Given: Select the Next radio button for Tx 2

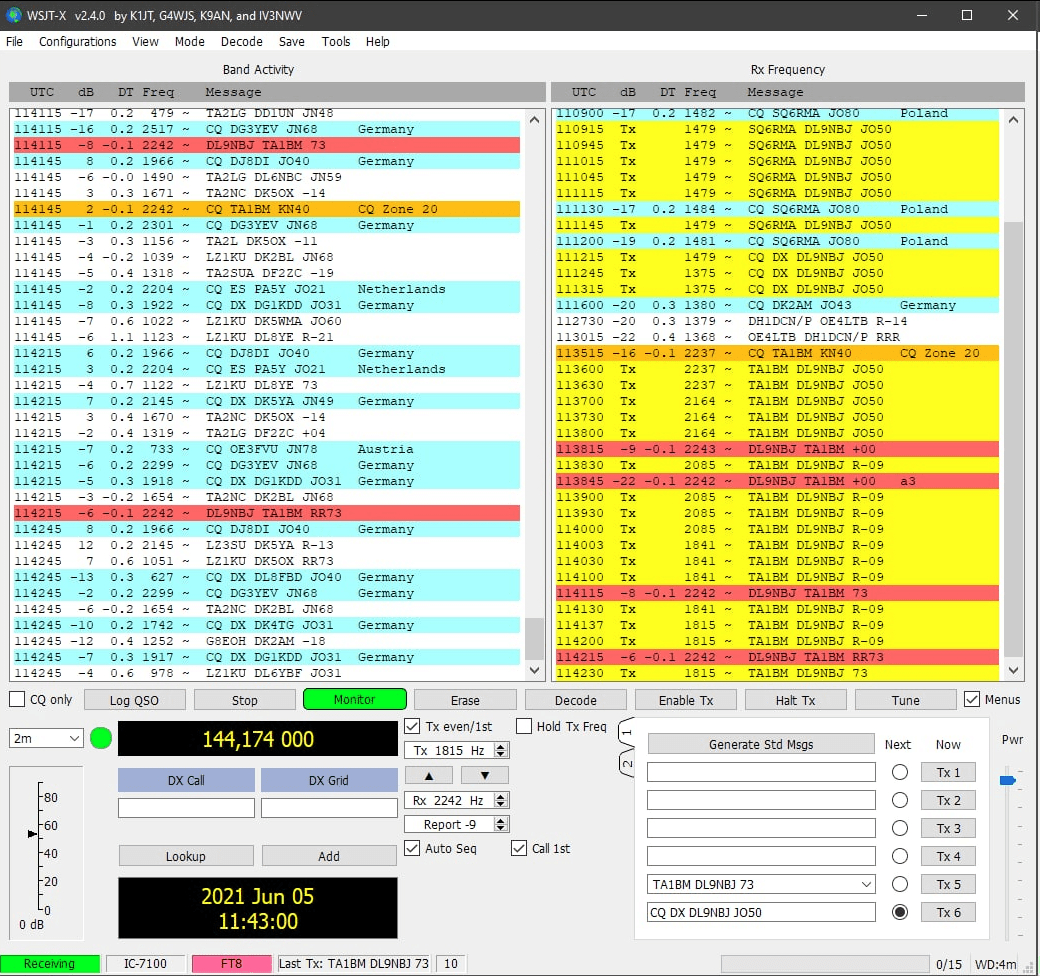Looking at the screenshot, I should (899, 800).
